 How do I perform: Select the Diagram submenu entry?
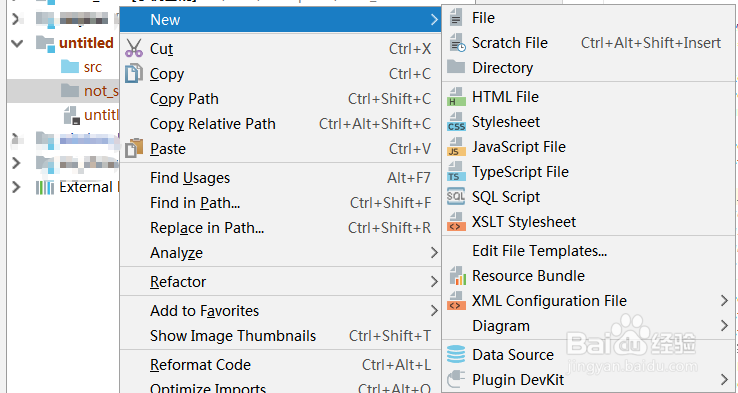click(589, 326)
